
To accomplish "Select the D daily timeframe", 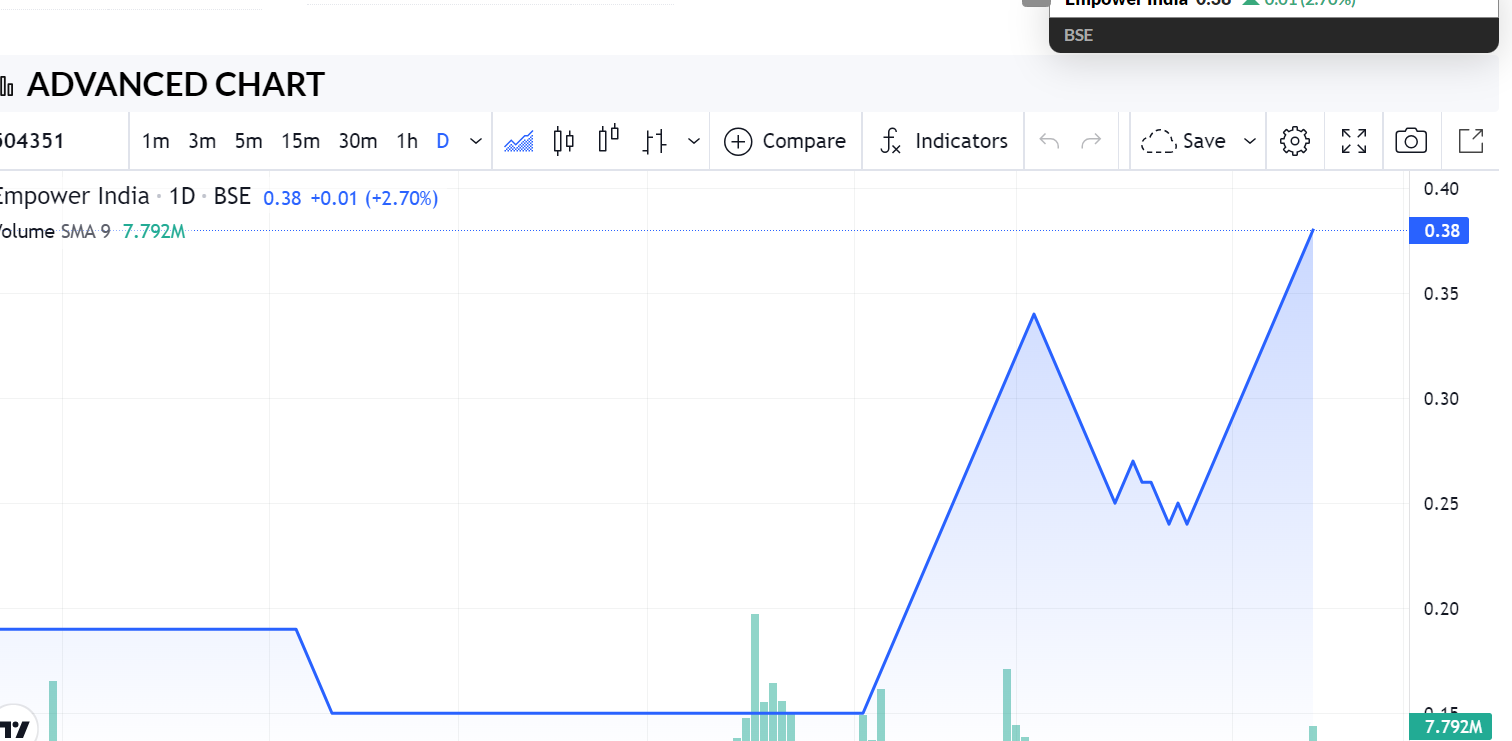I will [442, 141].
